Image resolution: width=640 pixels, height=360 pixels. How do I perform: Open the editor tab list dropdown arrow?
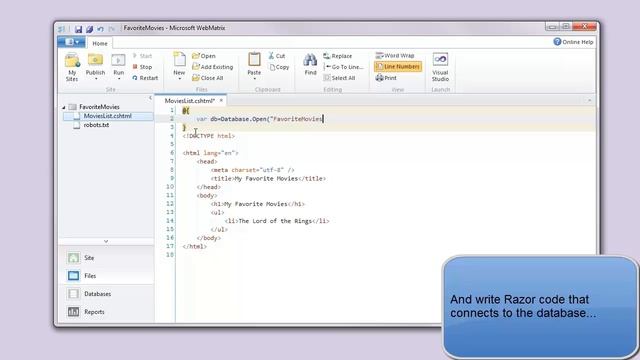pos(589,100)
